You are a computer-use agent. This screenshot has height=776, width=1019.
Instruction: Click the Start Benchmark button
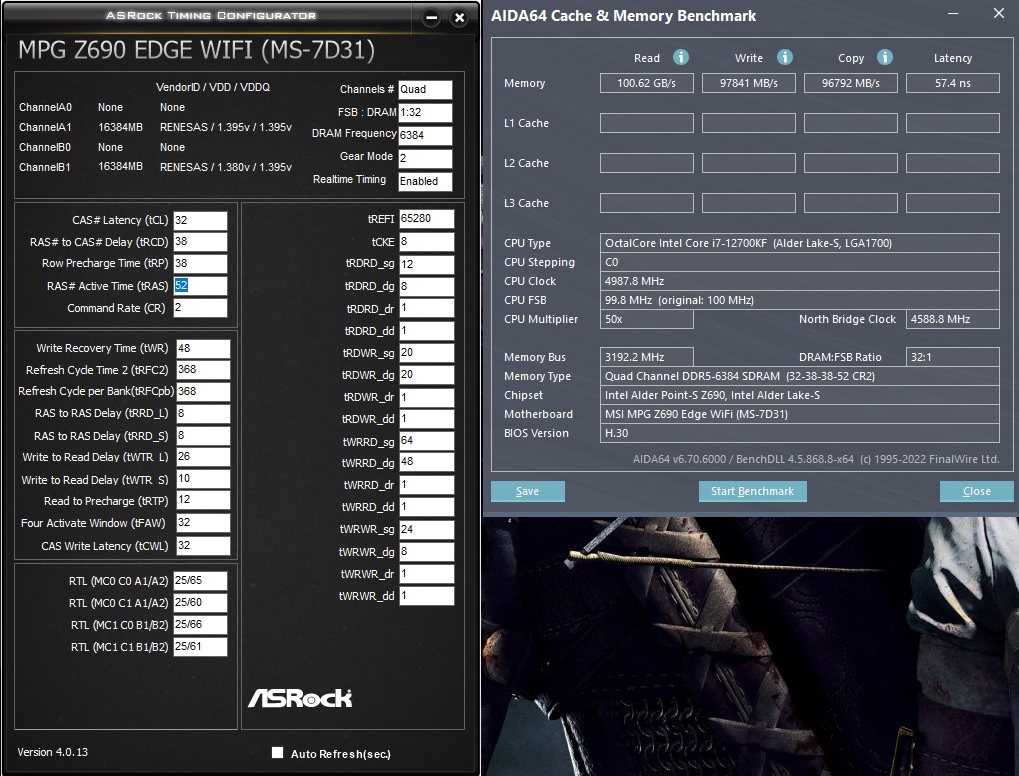pos(753,491)
